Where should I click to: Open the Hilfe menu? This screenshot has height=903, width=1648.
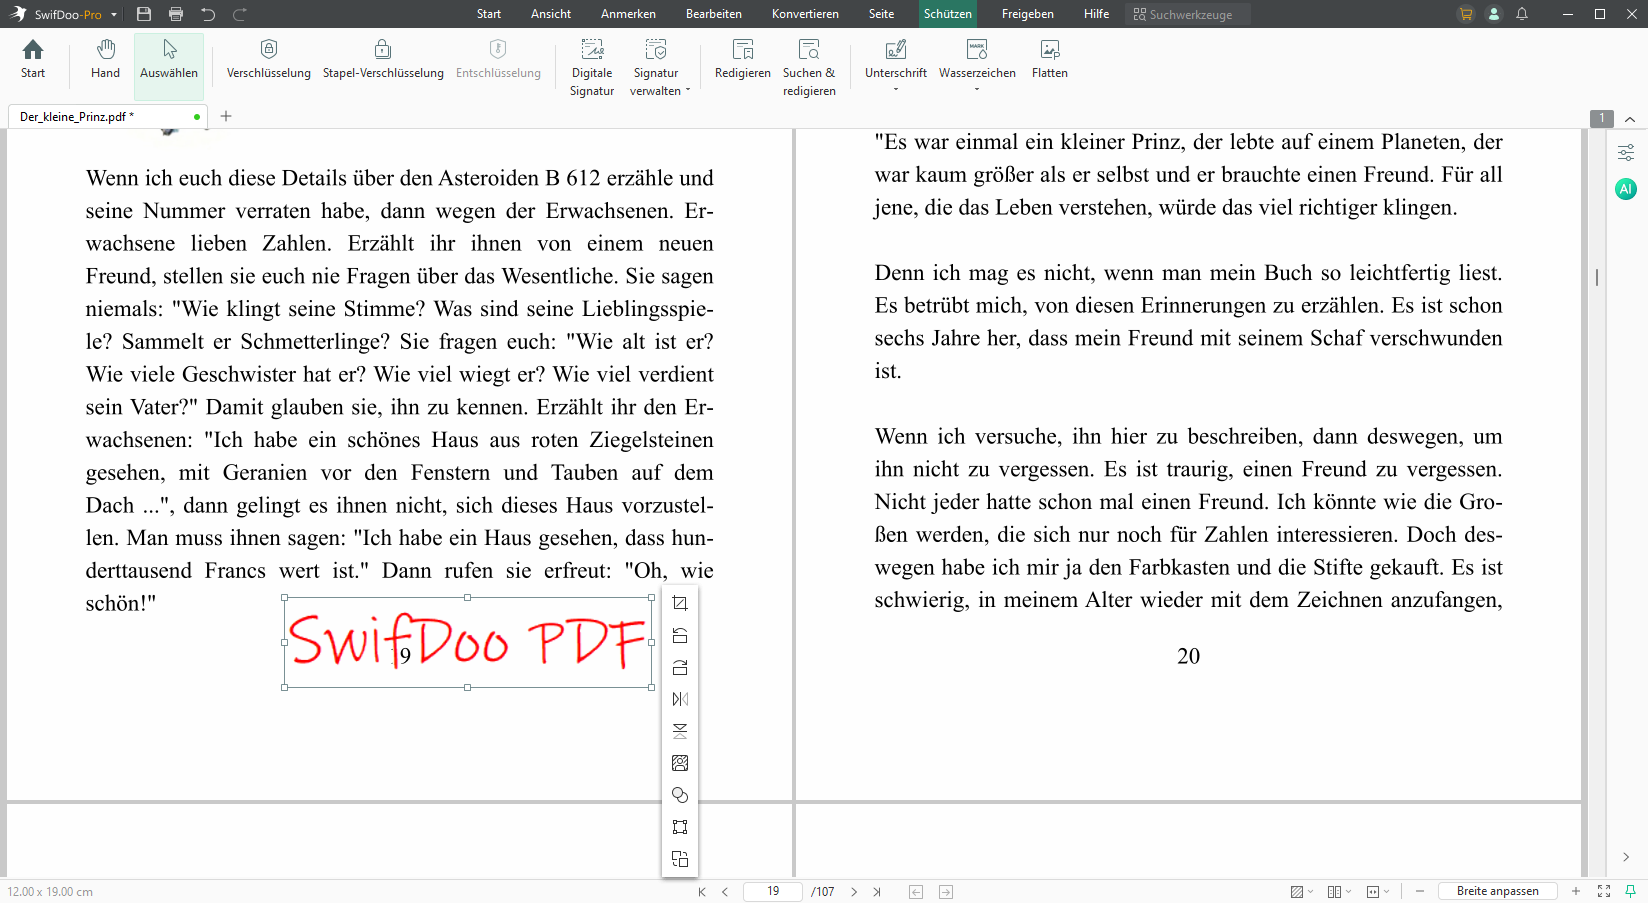coord(1096,14)
